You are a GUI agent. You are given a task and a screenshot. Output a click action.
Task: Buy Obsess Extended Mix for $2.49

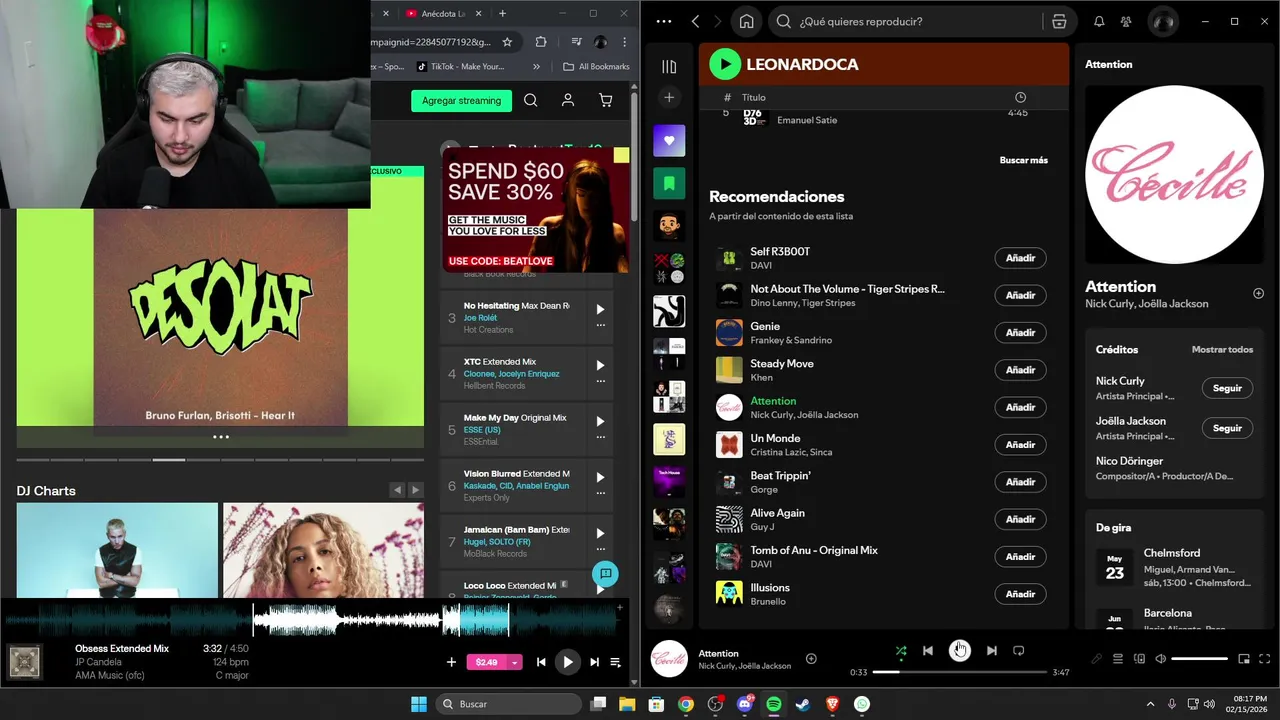487,662
